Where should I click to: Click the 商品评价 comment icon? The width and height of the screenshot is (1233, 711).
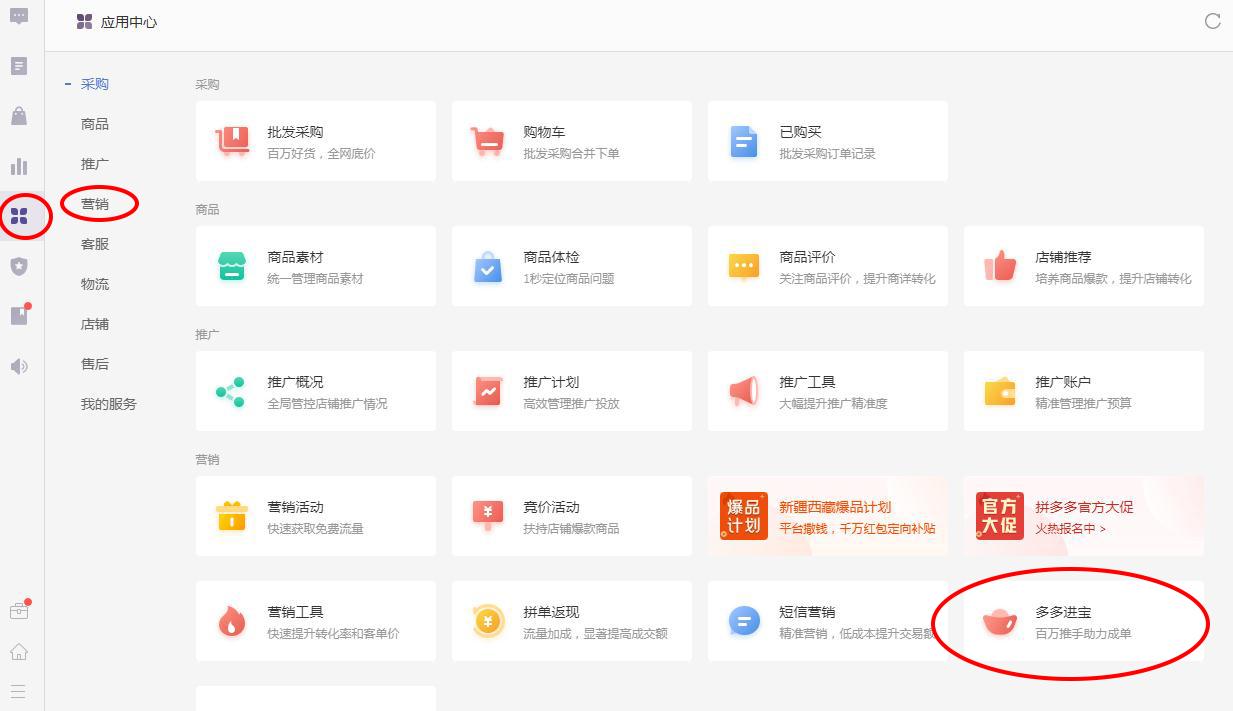(x=744, y=266)
